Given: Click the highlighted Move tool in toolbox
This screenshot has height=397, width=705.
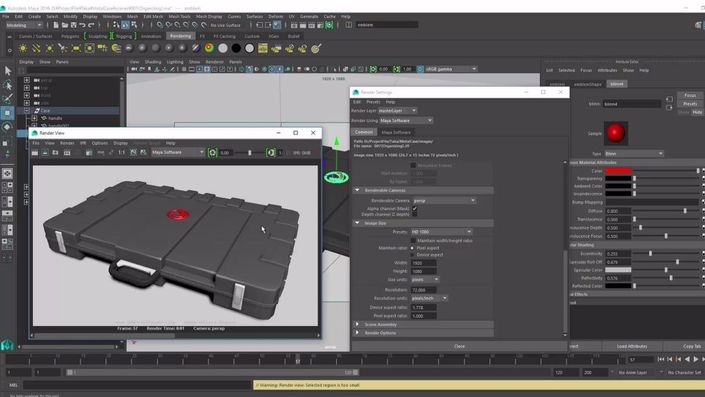Looking at the screenshot, I should pos(8,113).
